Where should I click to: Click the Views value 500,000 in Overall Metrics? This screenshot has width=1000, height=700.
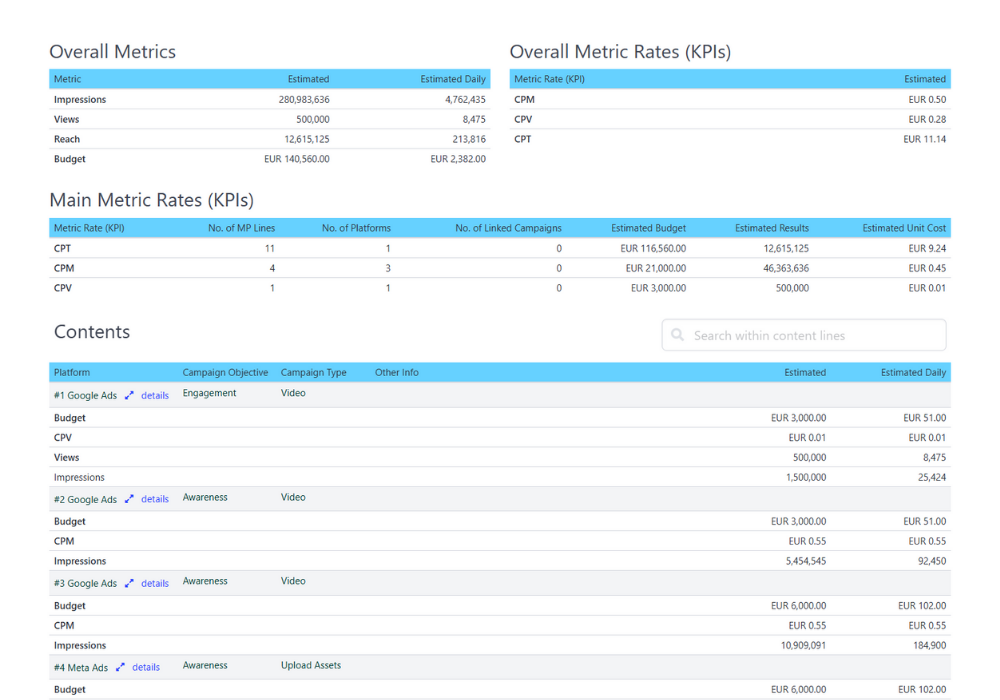click(313, 119)
